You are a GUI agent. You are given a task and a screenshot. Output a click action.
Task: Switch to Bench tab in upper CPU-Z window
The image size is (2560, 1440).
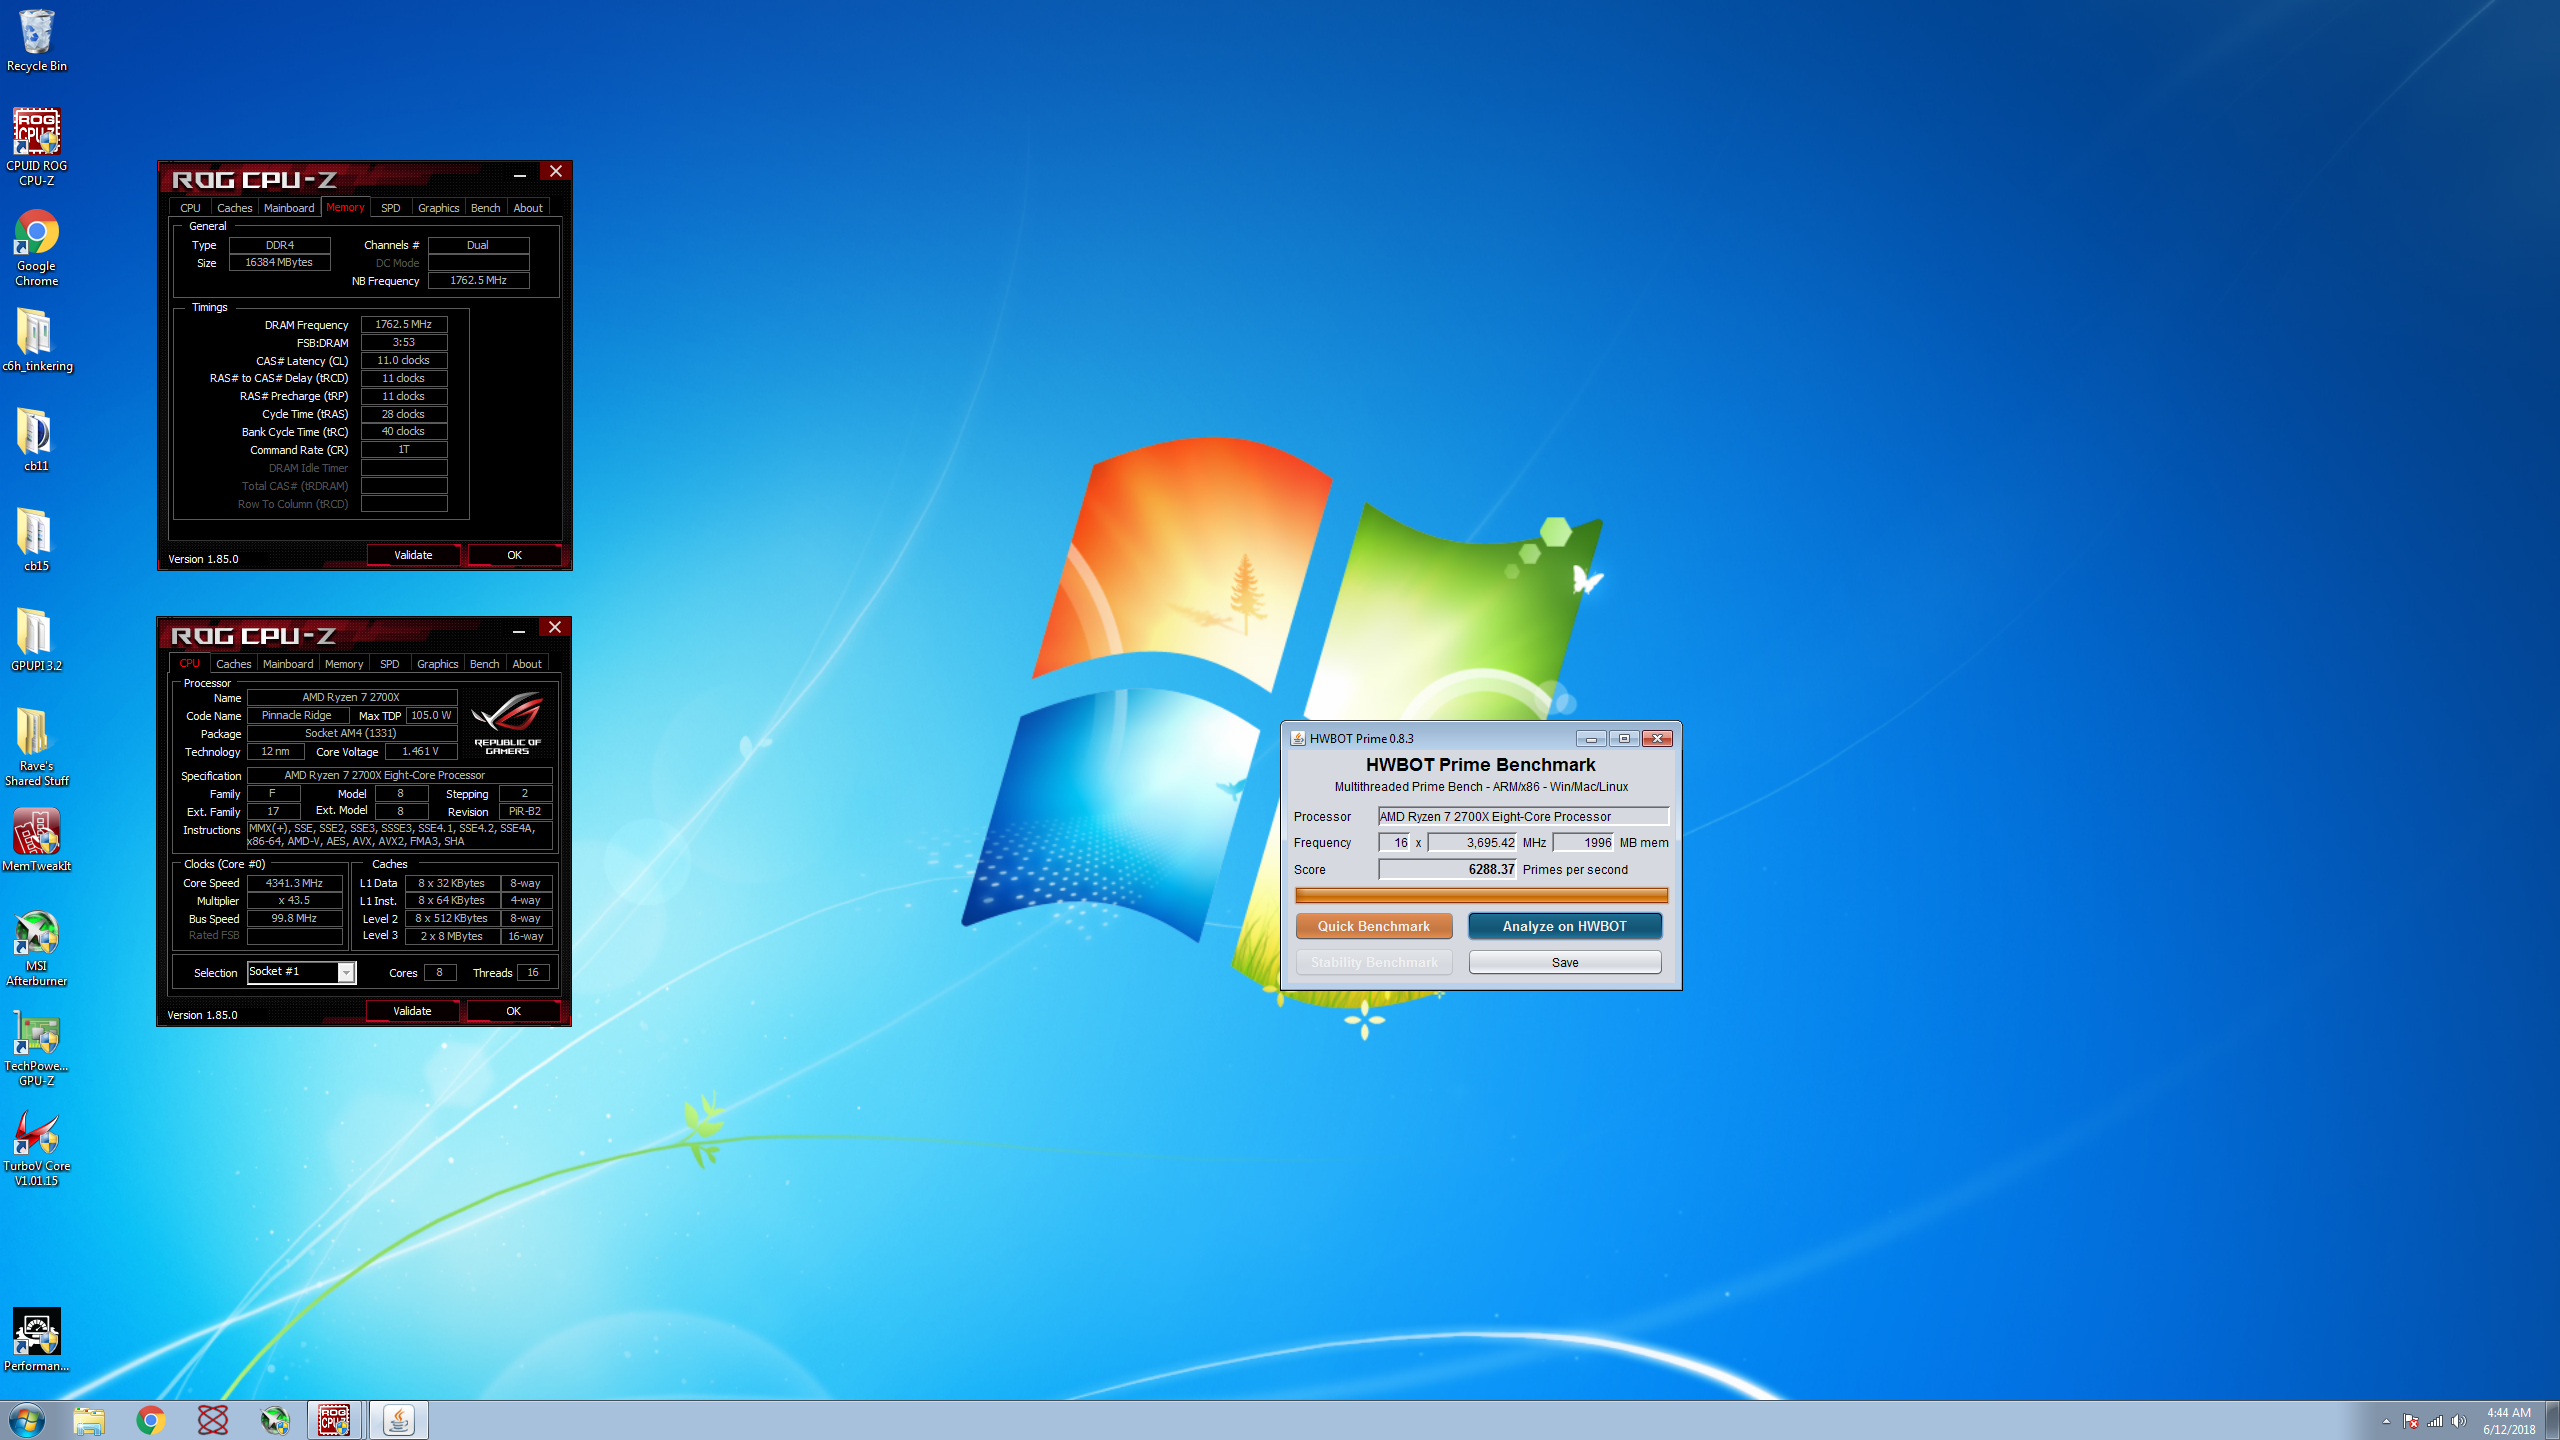click(x=486, y=208)
